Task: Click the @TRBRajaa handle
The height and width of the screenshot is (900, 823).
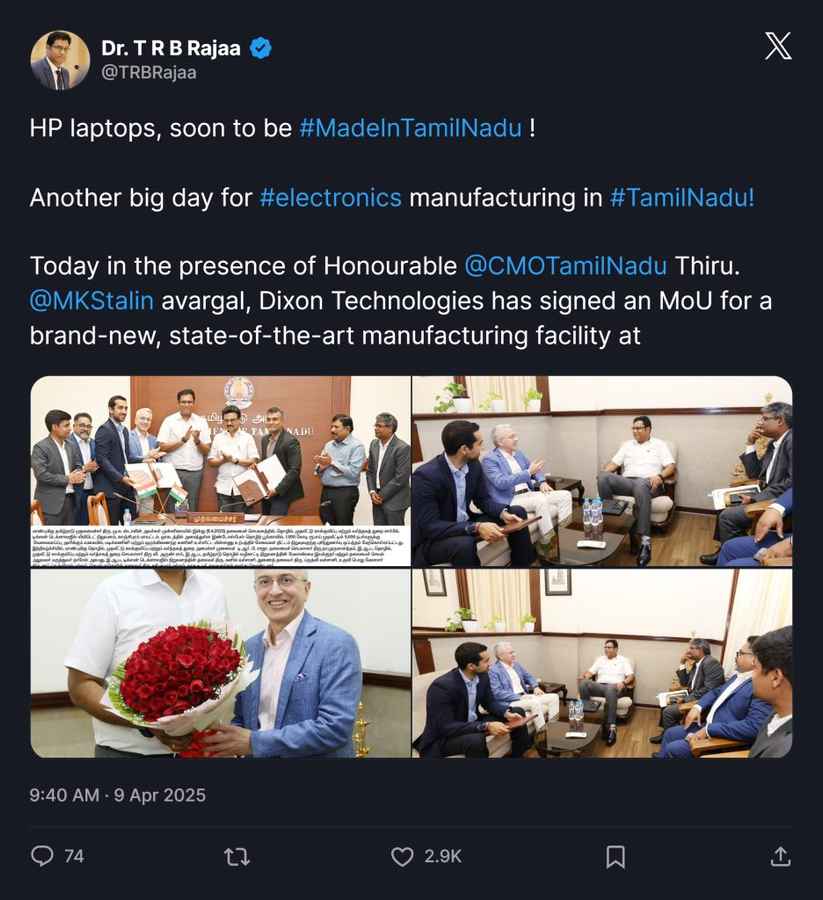Action: click(148, 72)
